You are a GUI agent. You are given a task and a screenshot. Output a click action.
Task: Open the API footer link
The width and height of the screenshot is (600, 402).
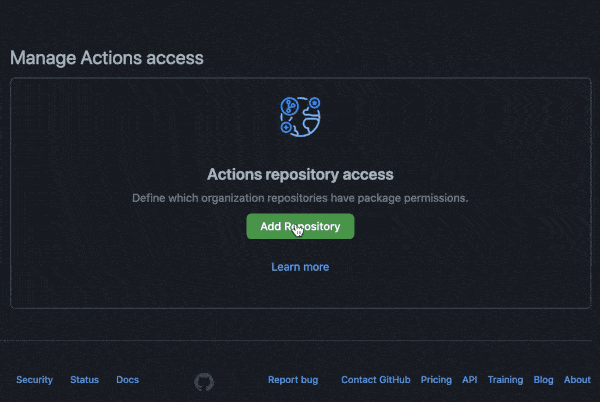(x=469, y=380)
